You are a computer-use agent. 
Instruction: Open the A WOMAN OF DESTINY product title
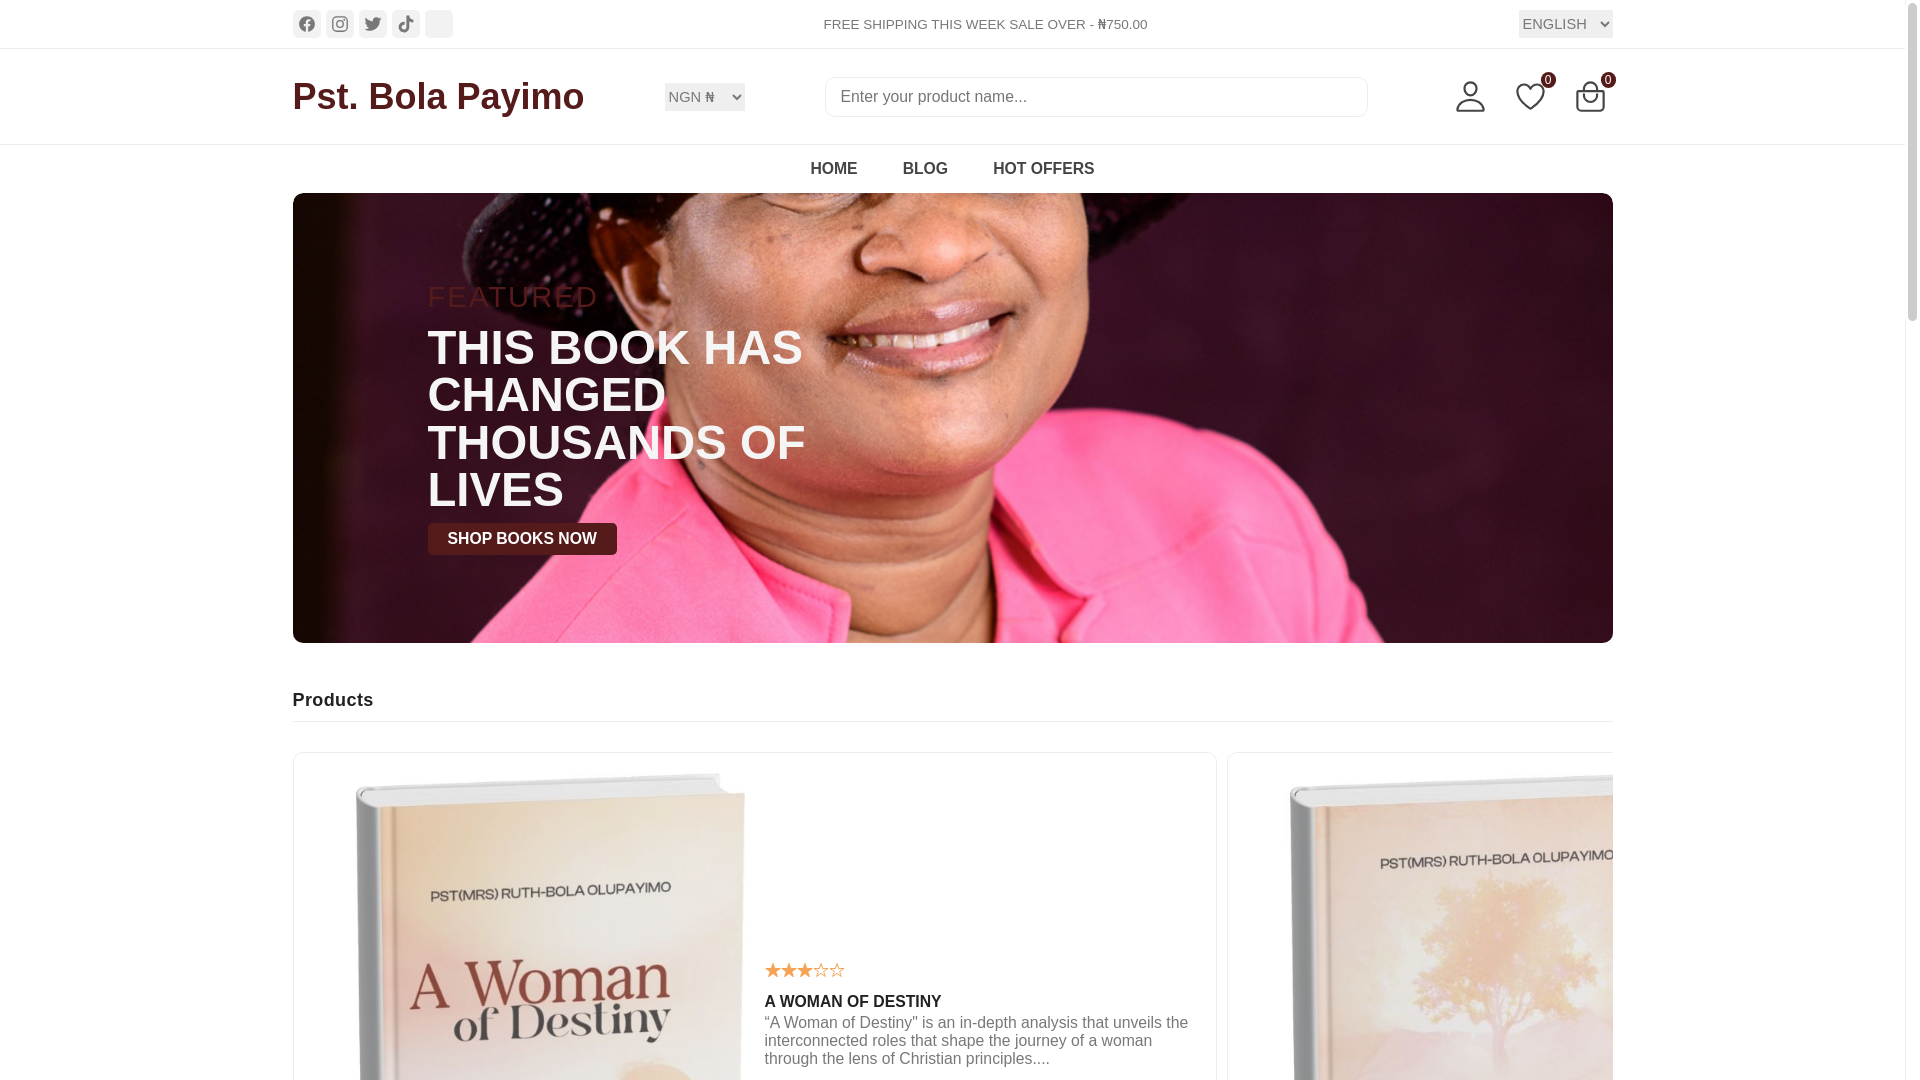[852, 1001]
